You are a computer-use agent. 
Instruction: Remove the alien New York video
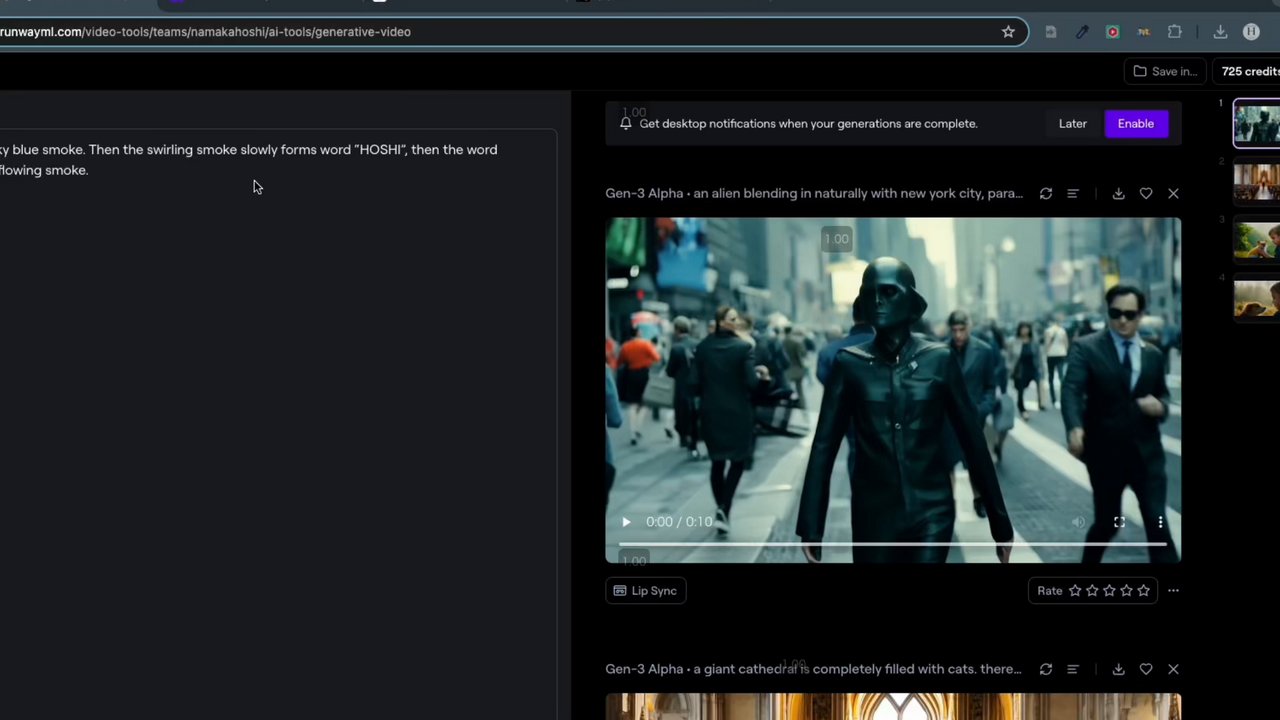(1173, 194)
